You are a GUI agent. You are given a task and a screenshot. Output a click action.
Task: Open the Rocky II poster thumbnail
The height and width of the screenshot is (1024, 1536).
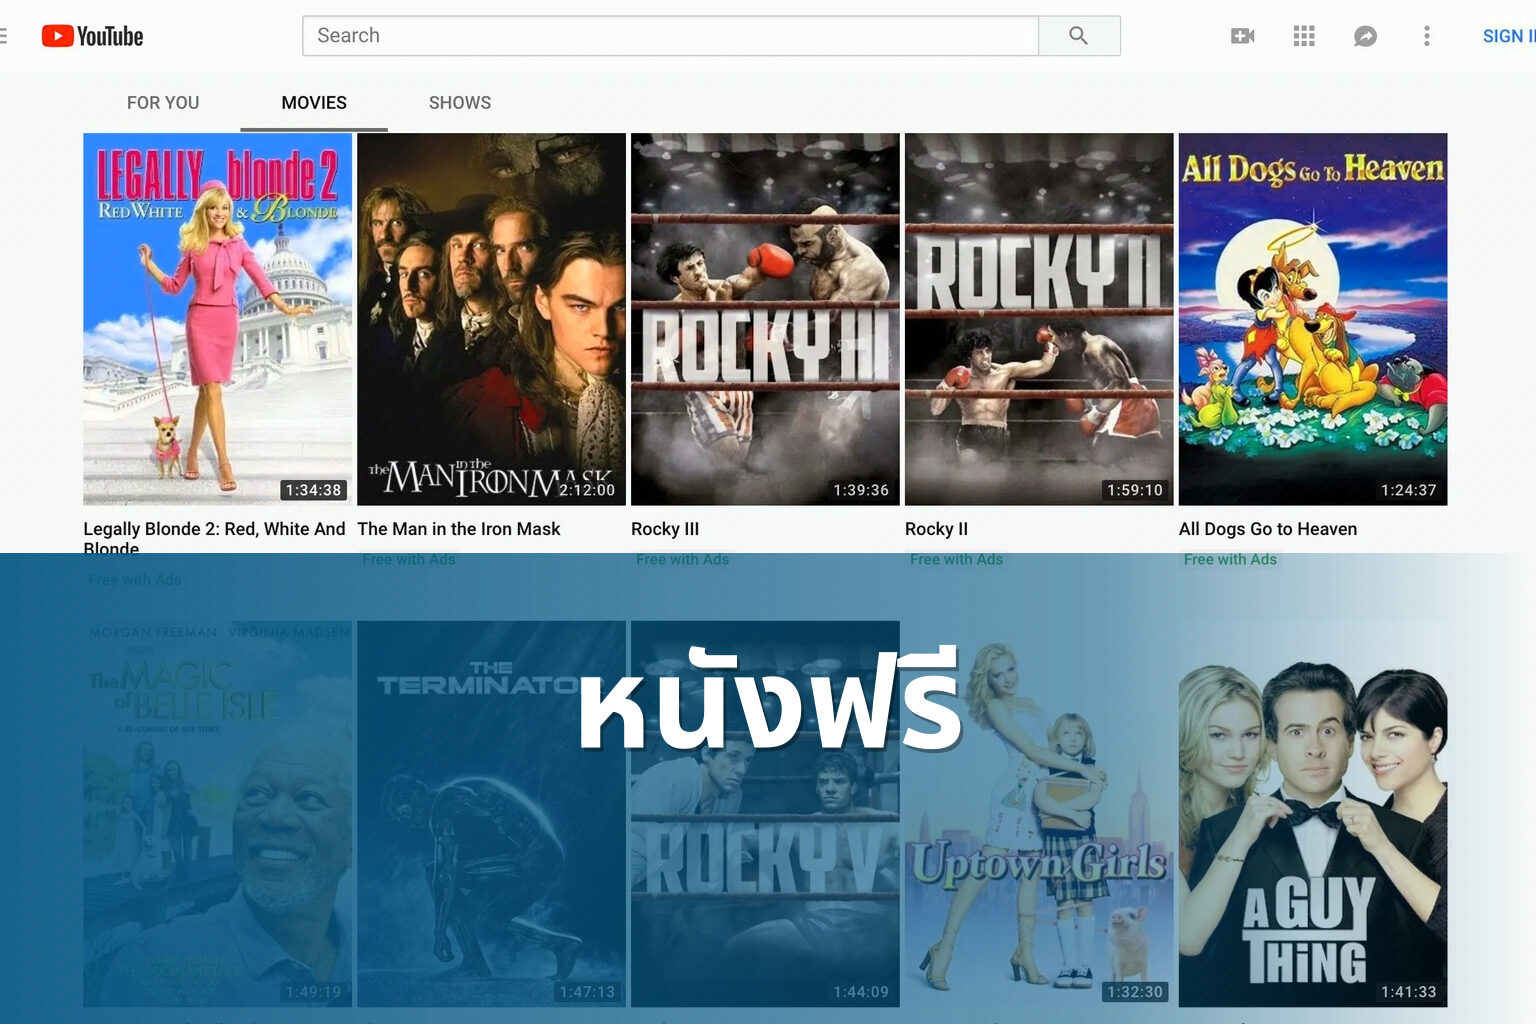click(x=1039, y=319)
